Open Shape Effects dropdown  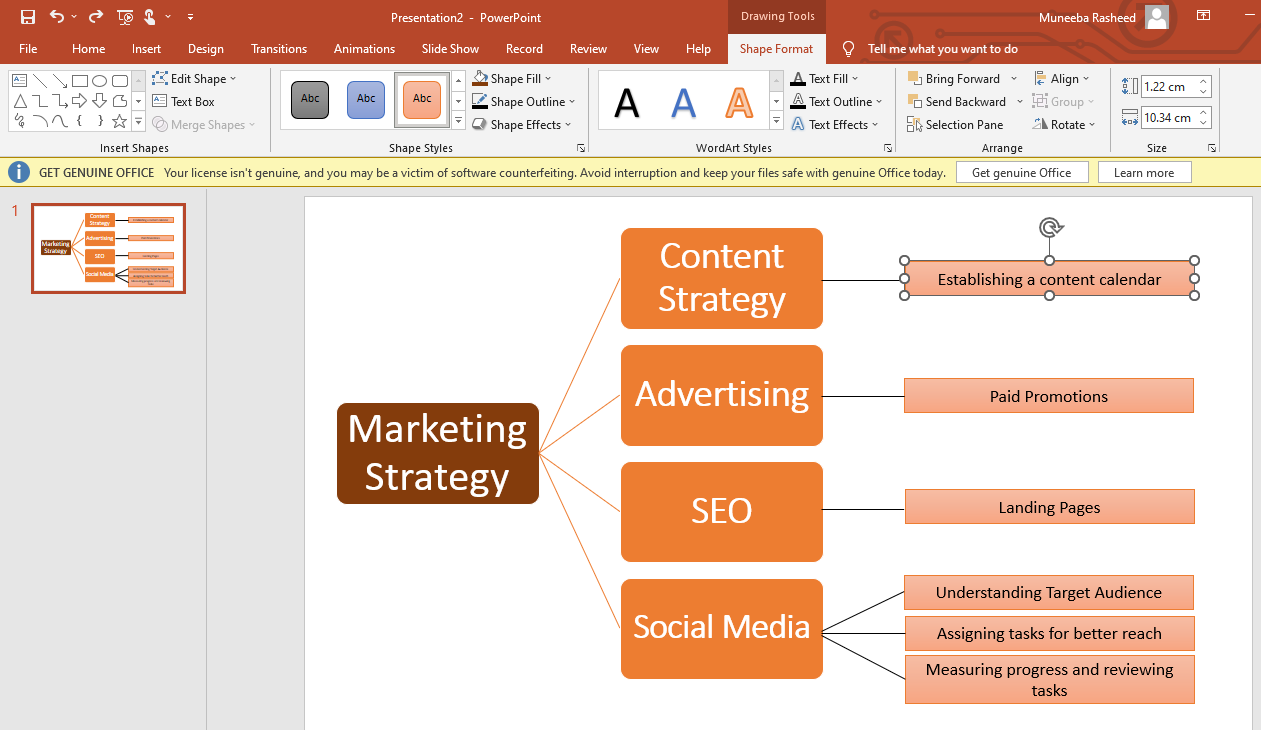point(521,124)
